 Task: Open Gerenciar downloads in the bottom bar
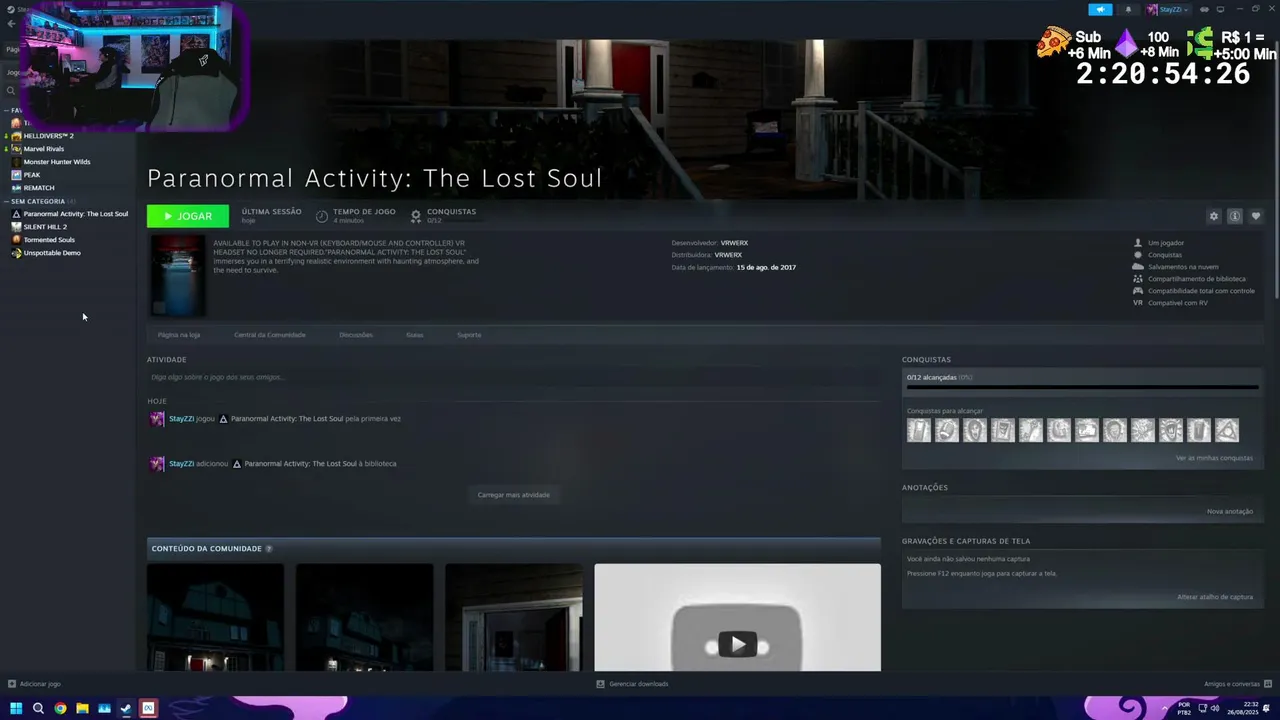632,684
